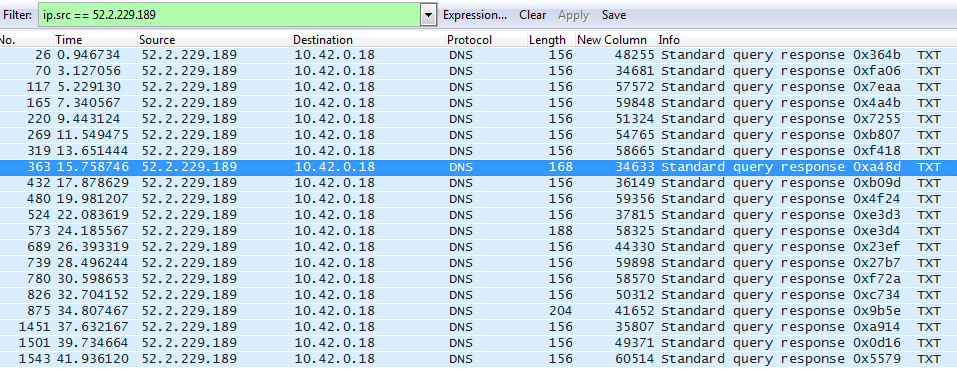The image size is (957, 373).
Task: Select packet number 1451
Action: tap(478, 327)
